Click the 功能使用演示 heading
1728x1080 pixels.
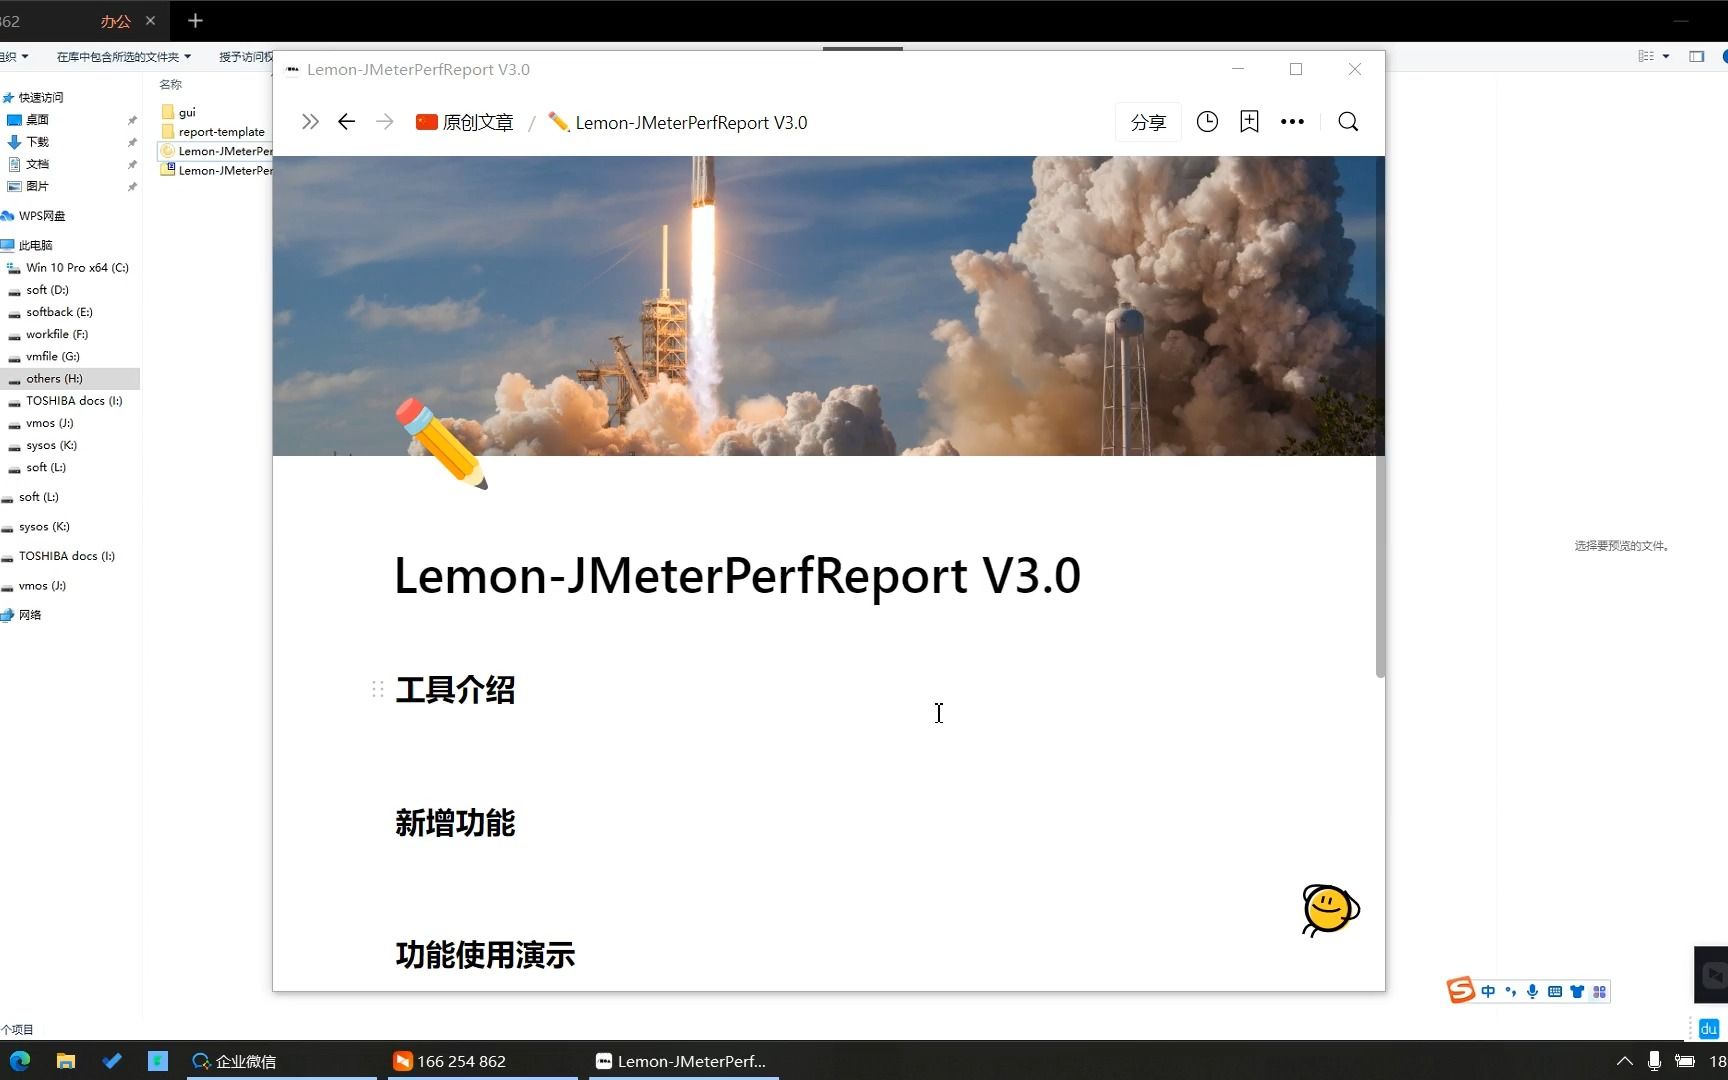pos(485,955)
